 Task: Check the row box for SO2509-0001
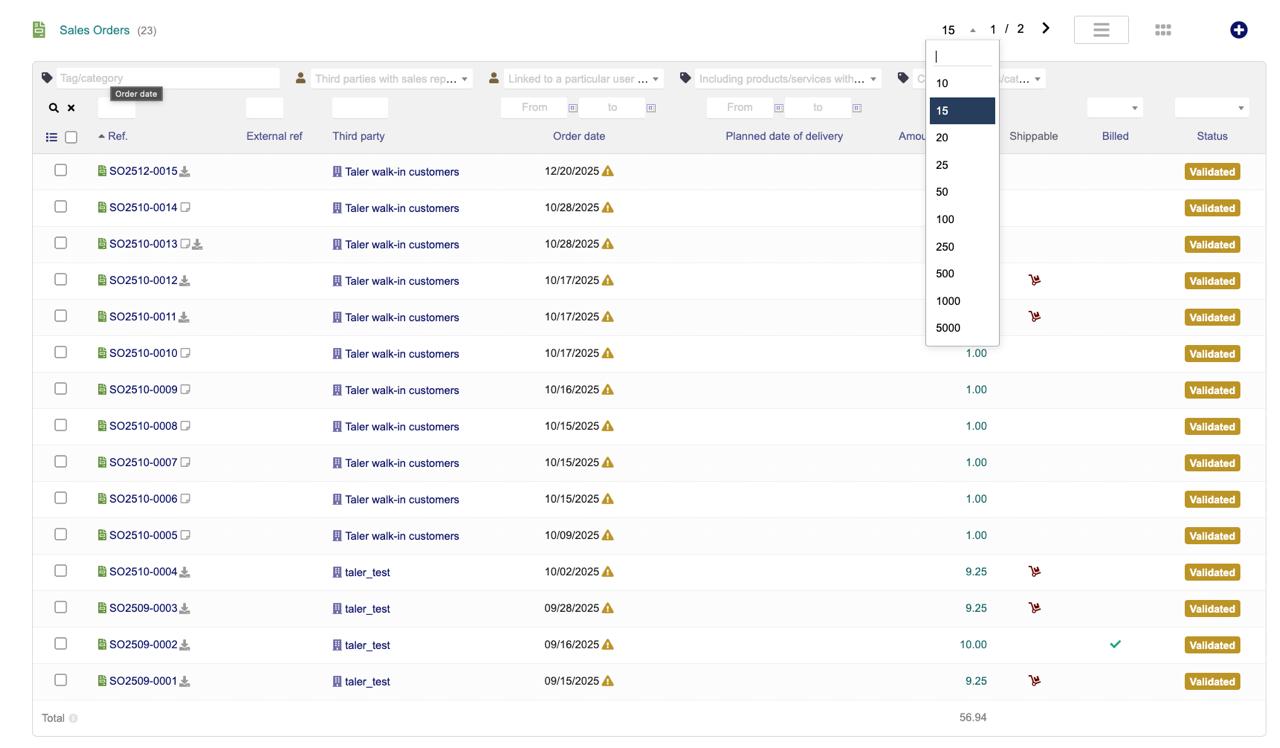pyautogui.click(x=61, y=680)
